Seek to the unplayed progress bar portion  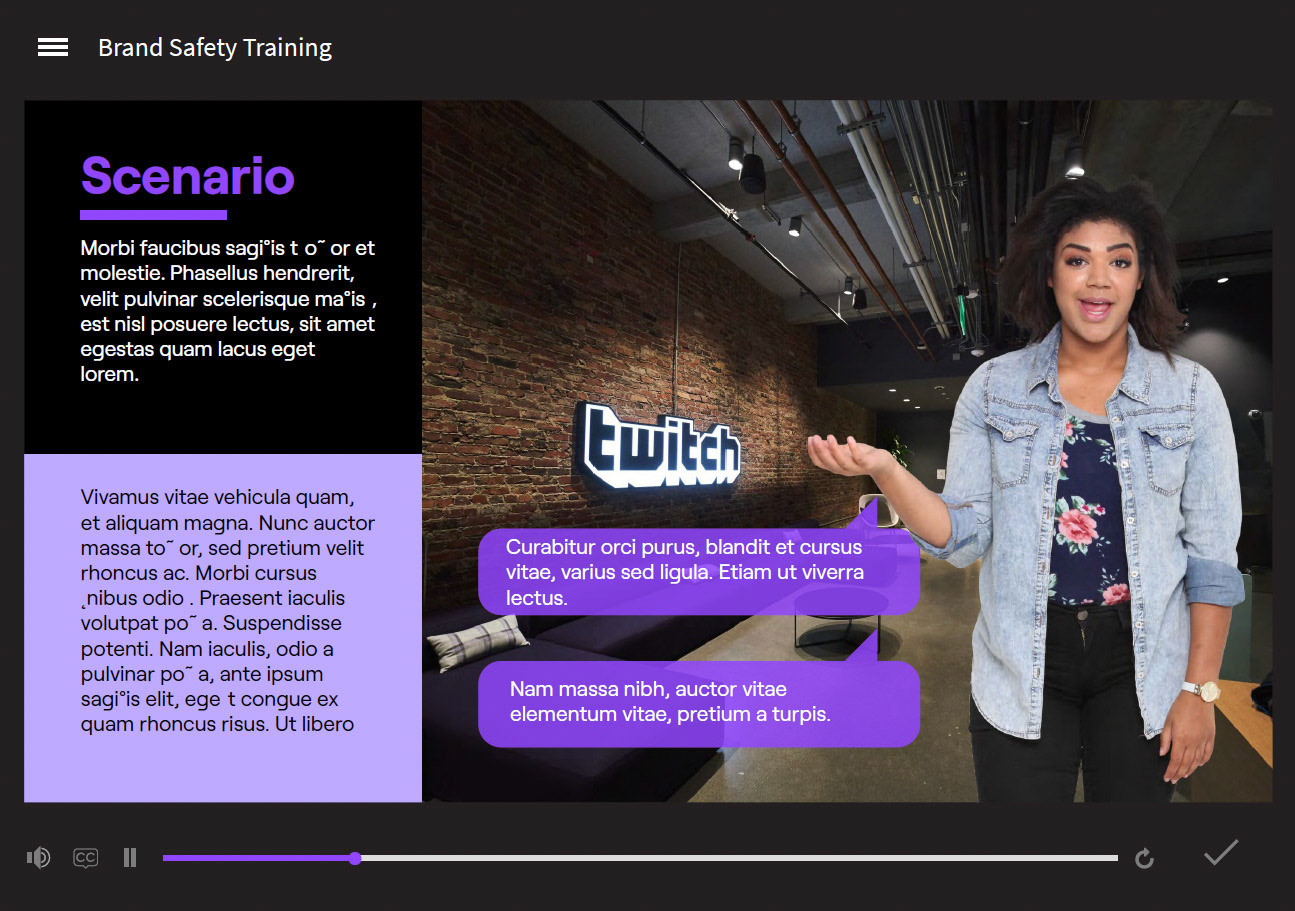[739, 858]
